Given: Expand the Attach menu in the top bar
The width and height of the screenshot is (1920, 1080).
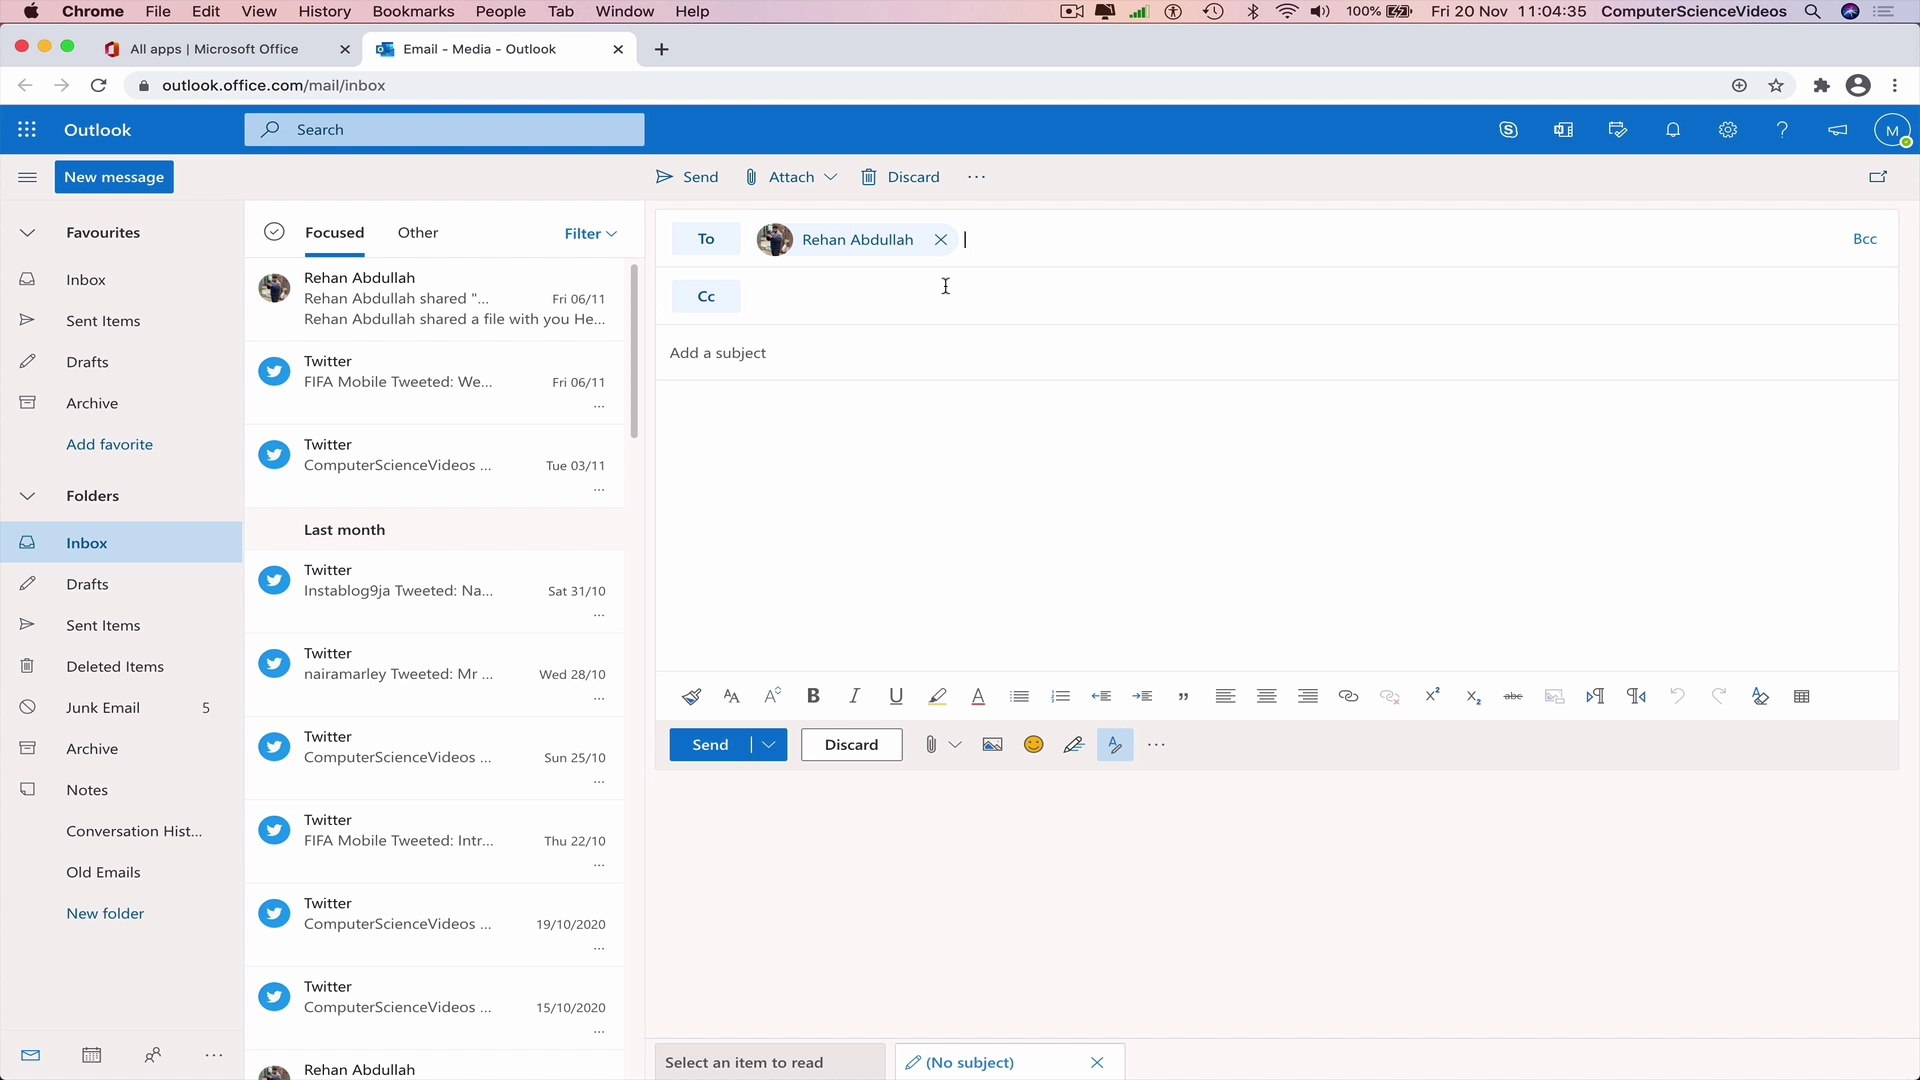Looking at the screenshot, I should 833,177.
